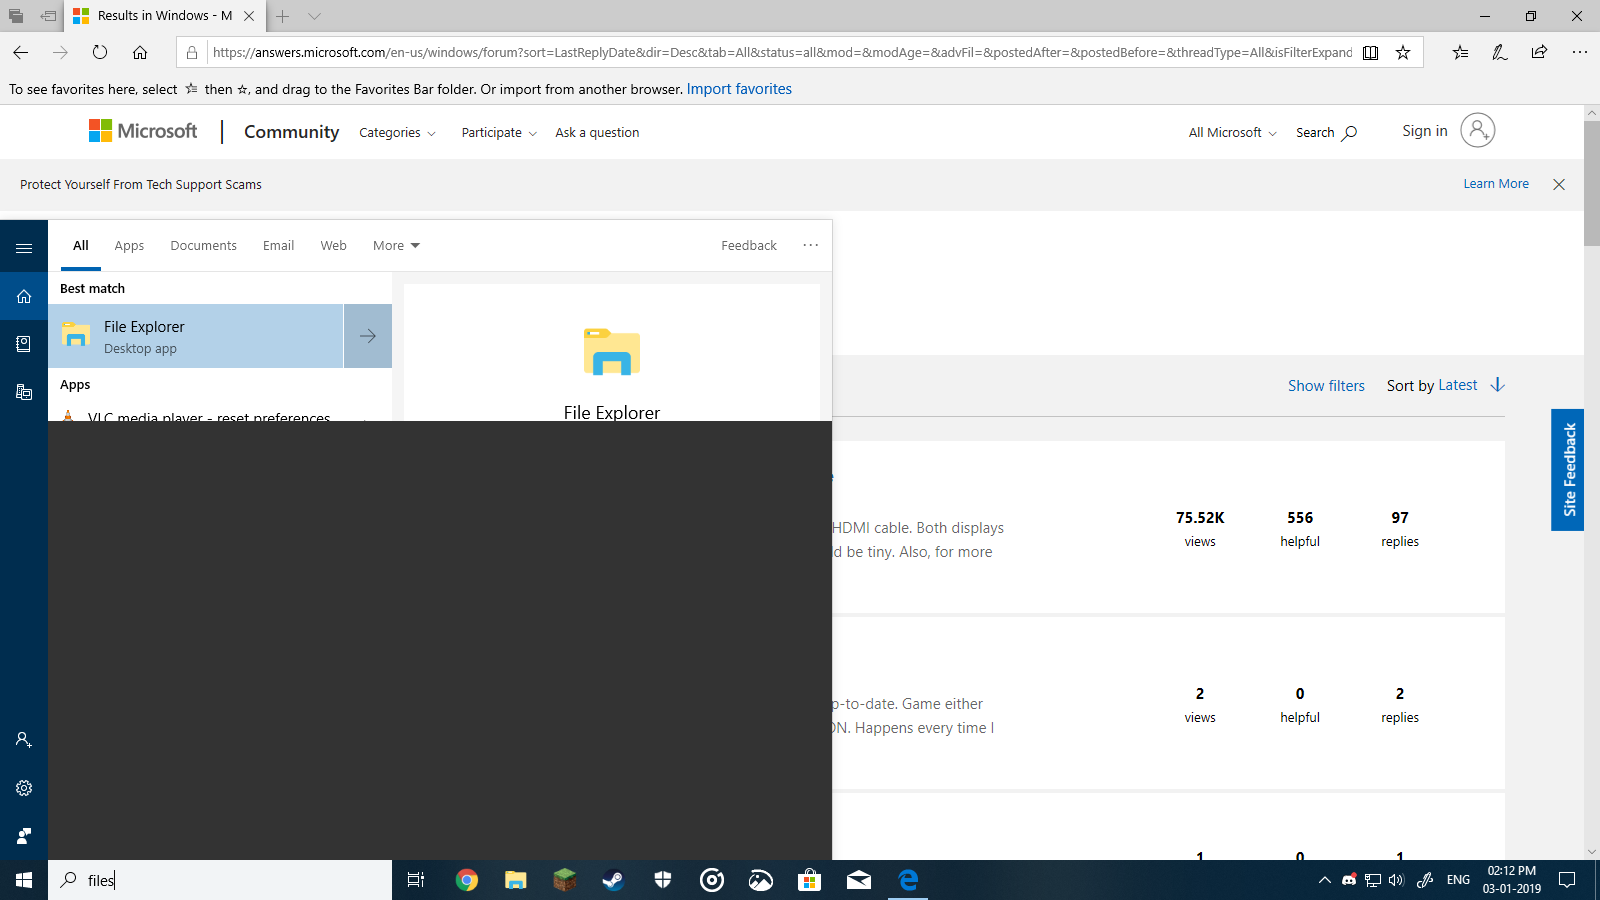Open the Photos app taskbar icon
The image size is (1600, 900).
tap(760, 880)
